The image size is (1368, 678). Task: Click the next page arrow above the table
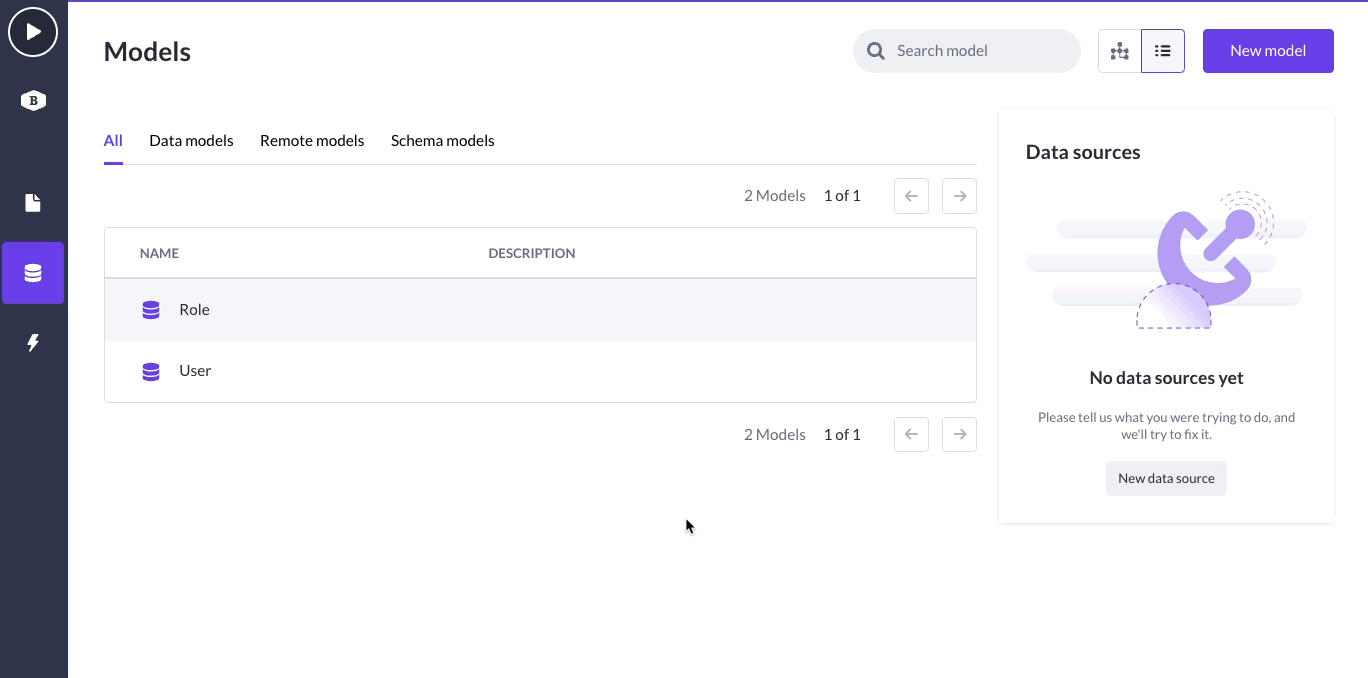[x=959, y=195]
